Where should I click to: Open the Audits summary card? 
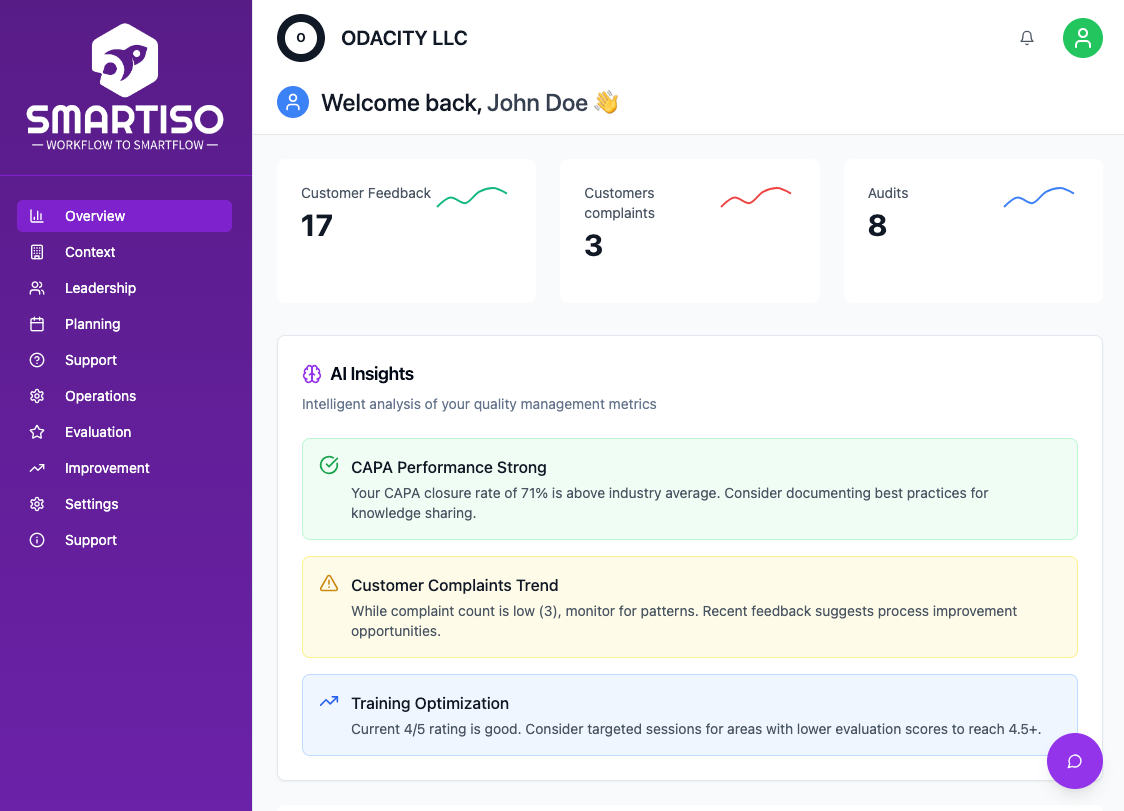(973, 231)
